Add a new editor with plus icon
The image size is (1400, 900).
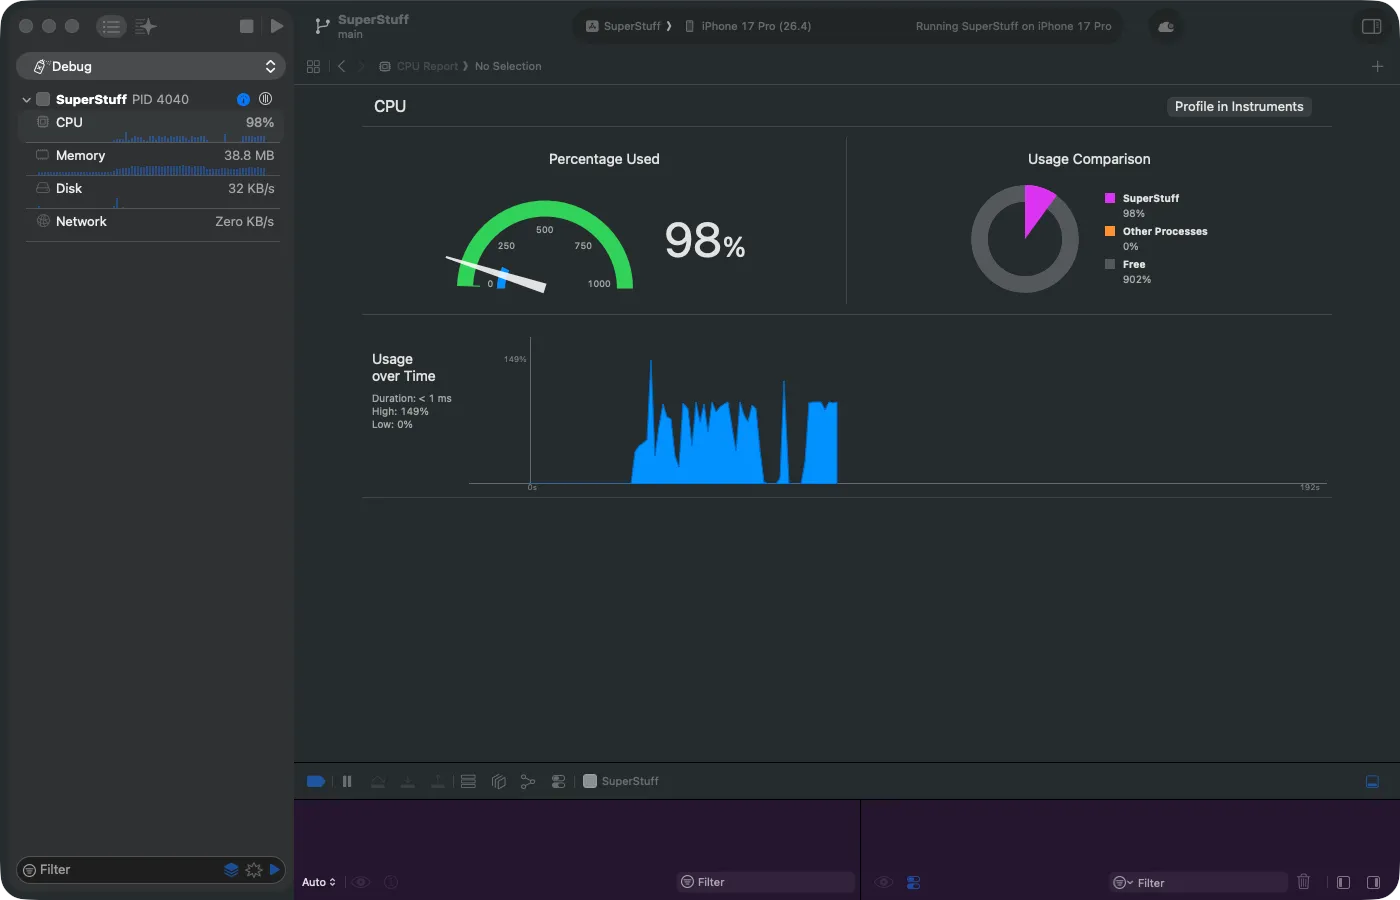1377,66
